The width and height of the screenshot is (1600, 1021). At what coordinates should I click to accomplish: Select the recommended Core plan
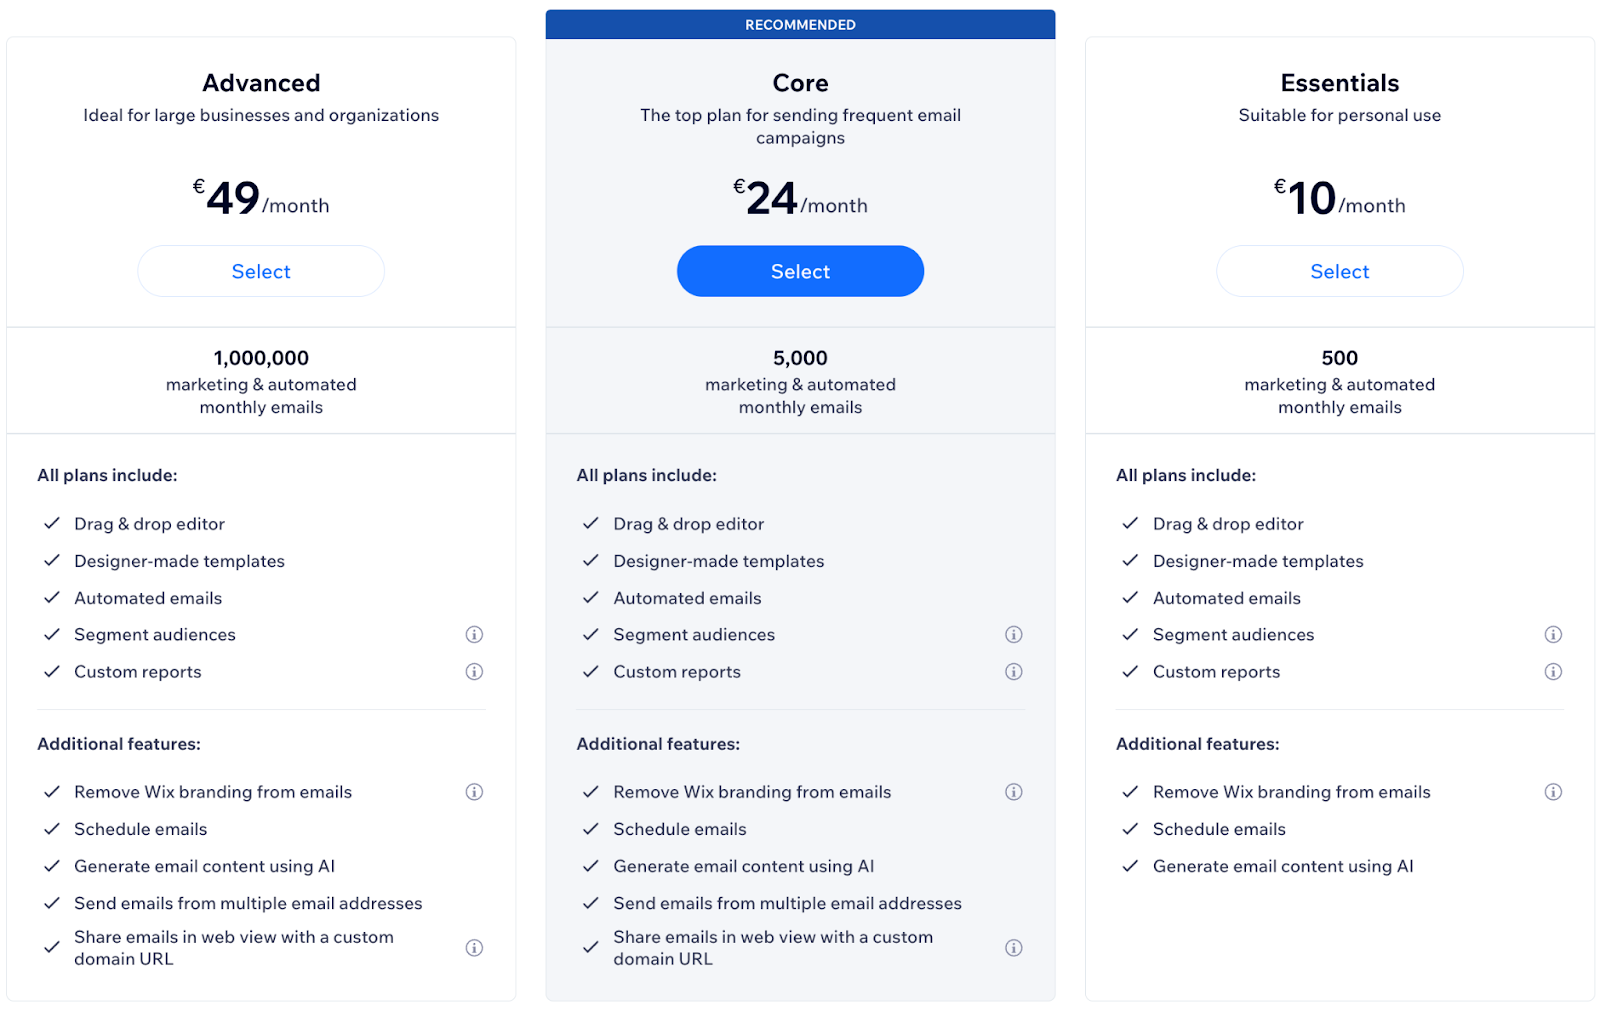coord(800,271)
